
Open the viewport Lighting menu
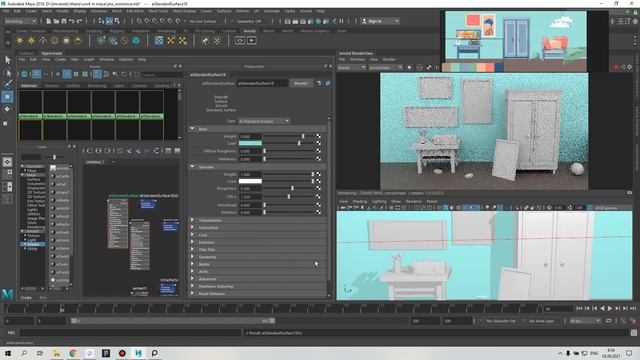point(379,201)
